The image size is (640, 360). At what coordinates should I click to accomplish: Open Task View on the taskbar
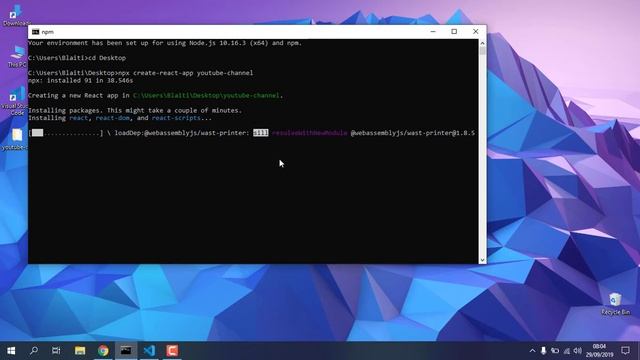pyautogui.click(x=56, y=351)
